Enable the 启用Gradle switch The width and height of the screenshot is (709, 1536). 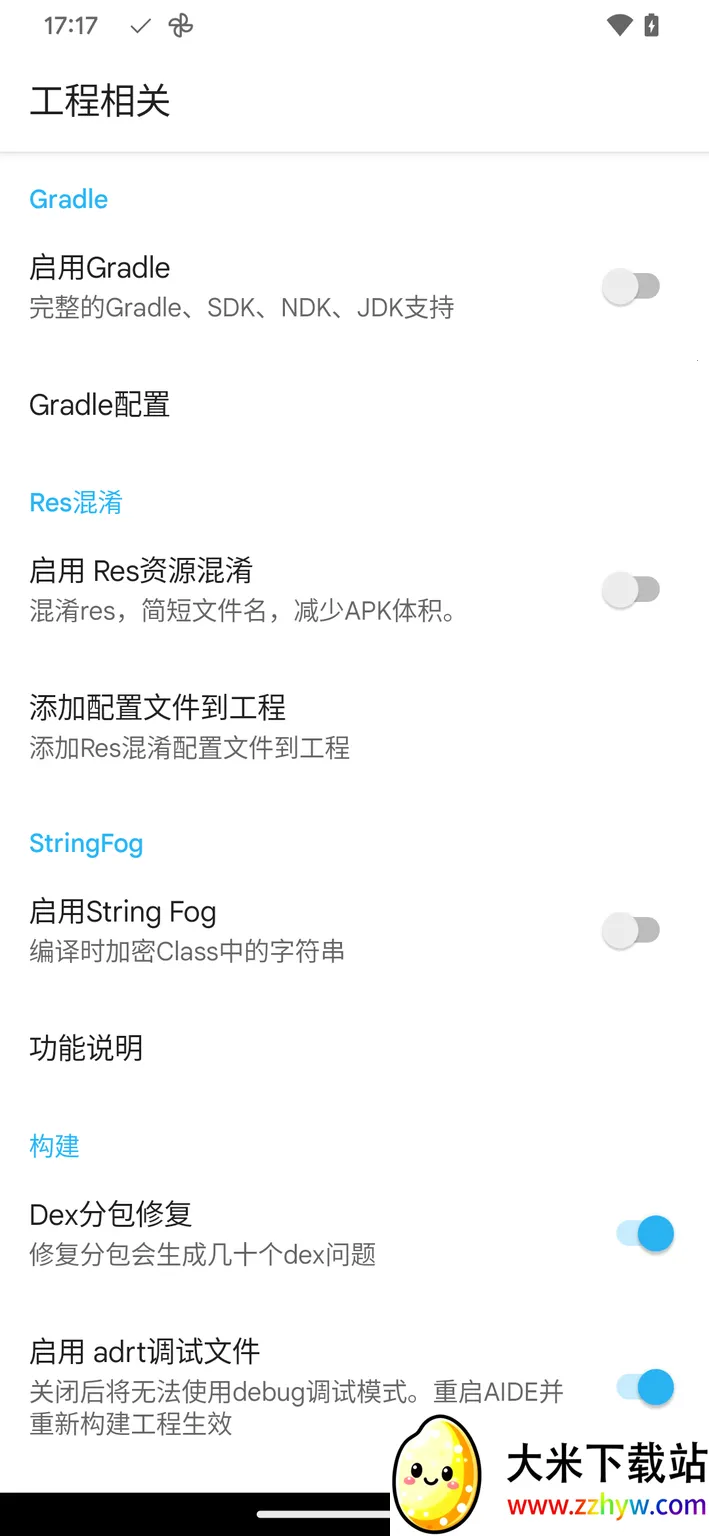click(x=631, y=286)
